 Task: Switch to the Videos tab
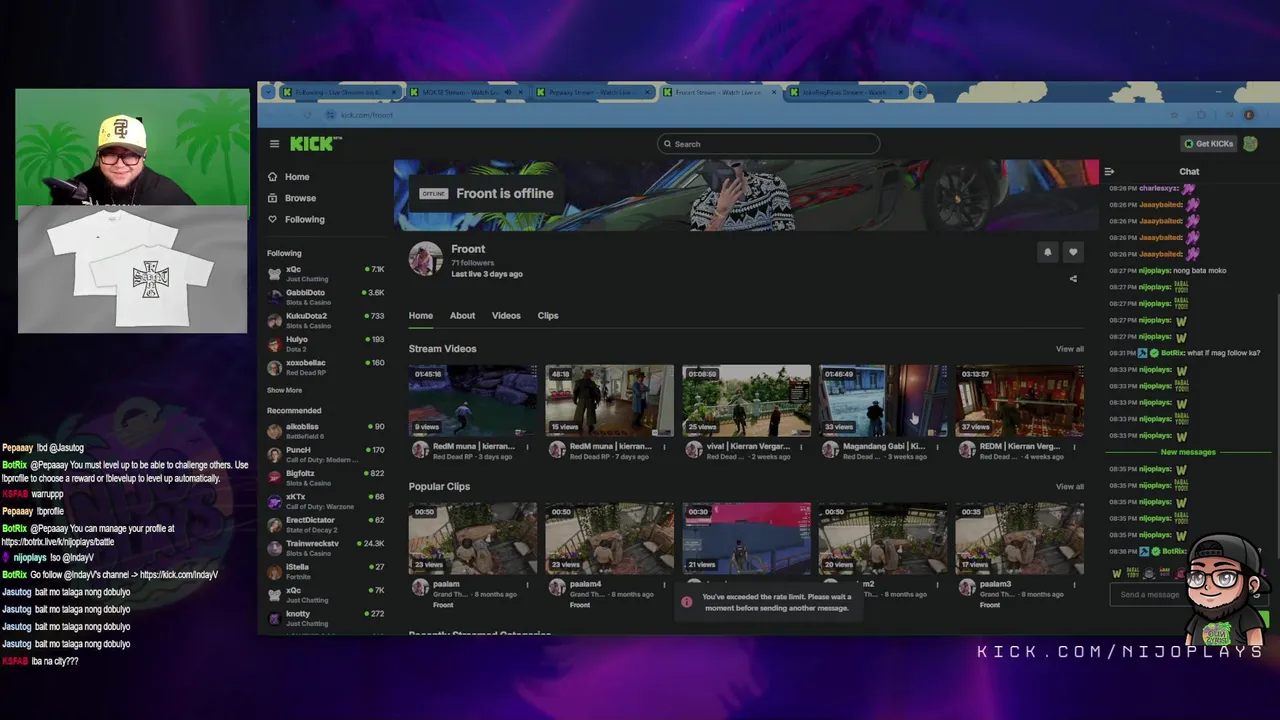coord(506,316)
